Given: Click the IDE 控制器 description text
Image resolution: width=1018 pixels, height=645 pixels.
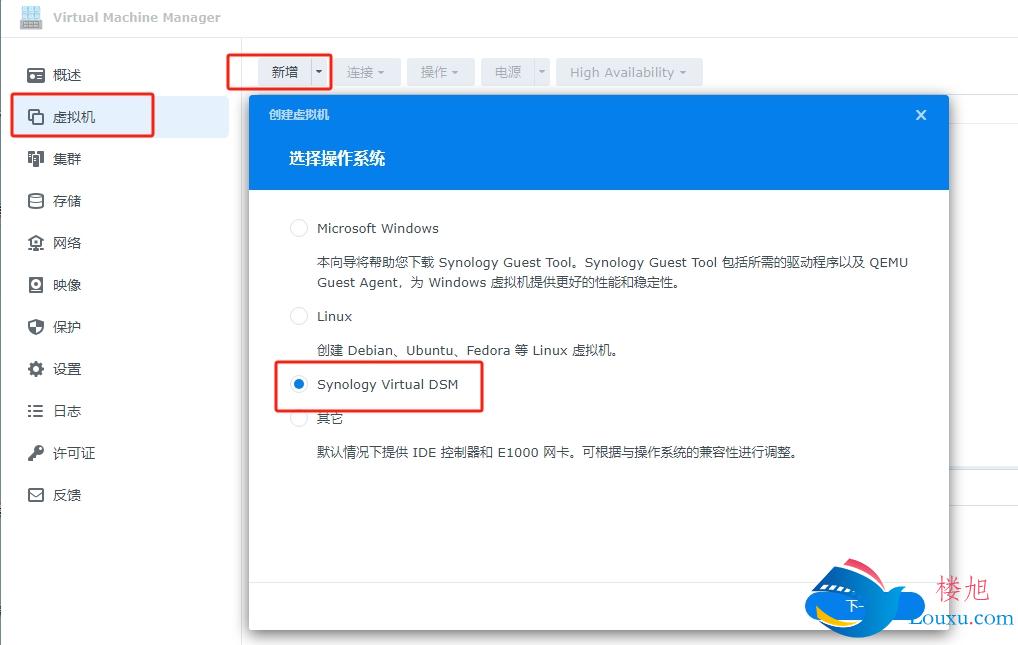Looking at the screenshot, I should click(557, 452).
